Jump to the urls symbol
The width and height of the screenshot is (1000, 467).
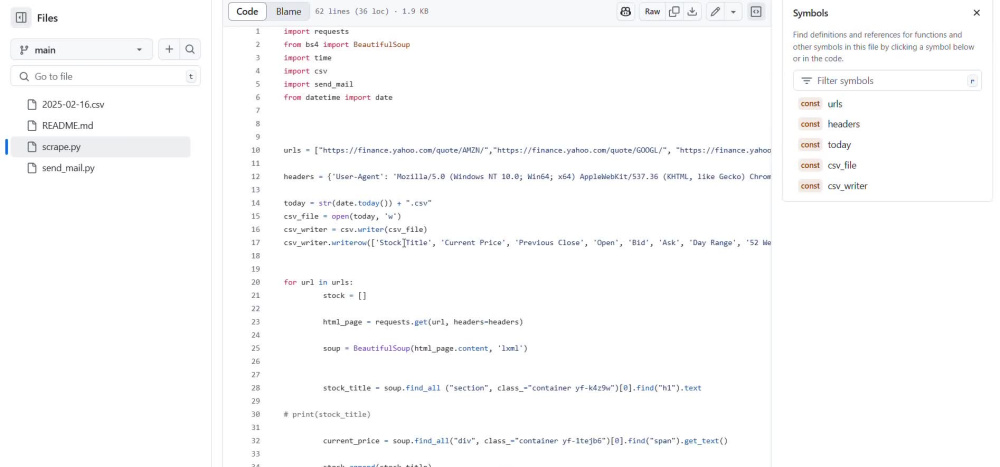(835, 104)
